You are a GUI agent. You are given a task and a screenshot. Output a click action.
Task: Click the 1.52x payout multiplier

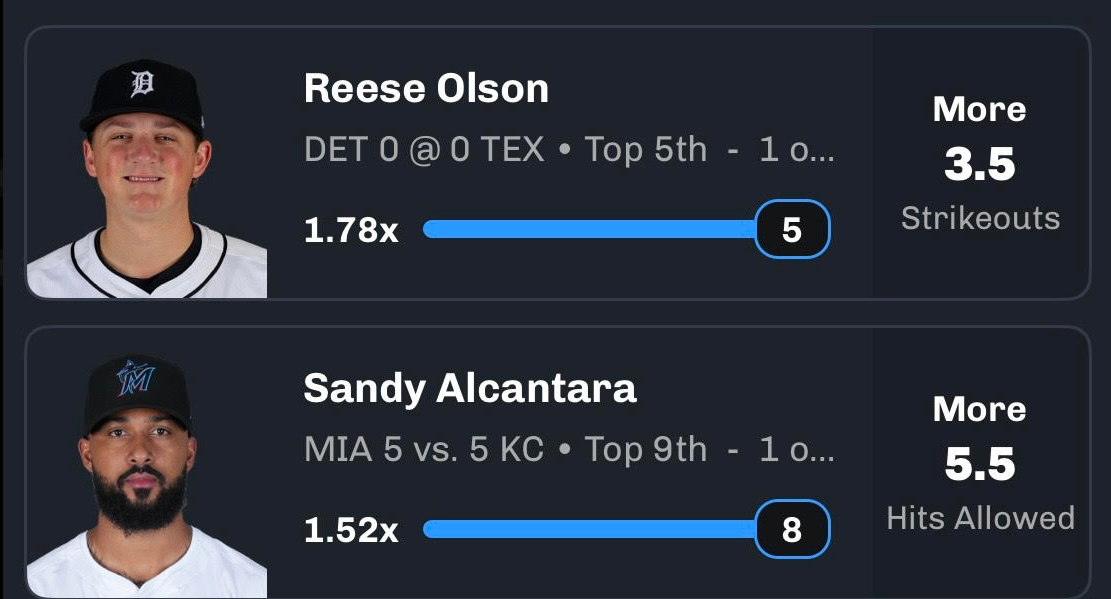351,530
